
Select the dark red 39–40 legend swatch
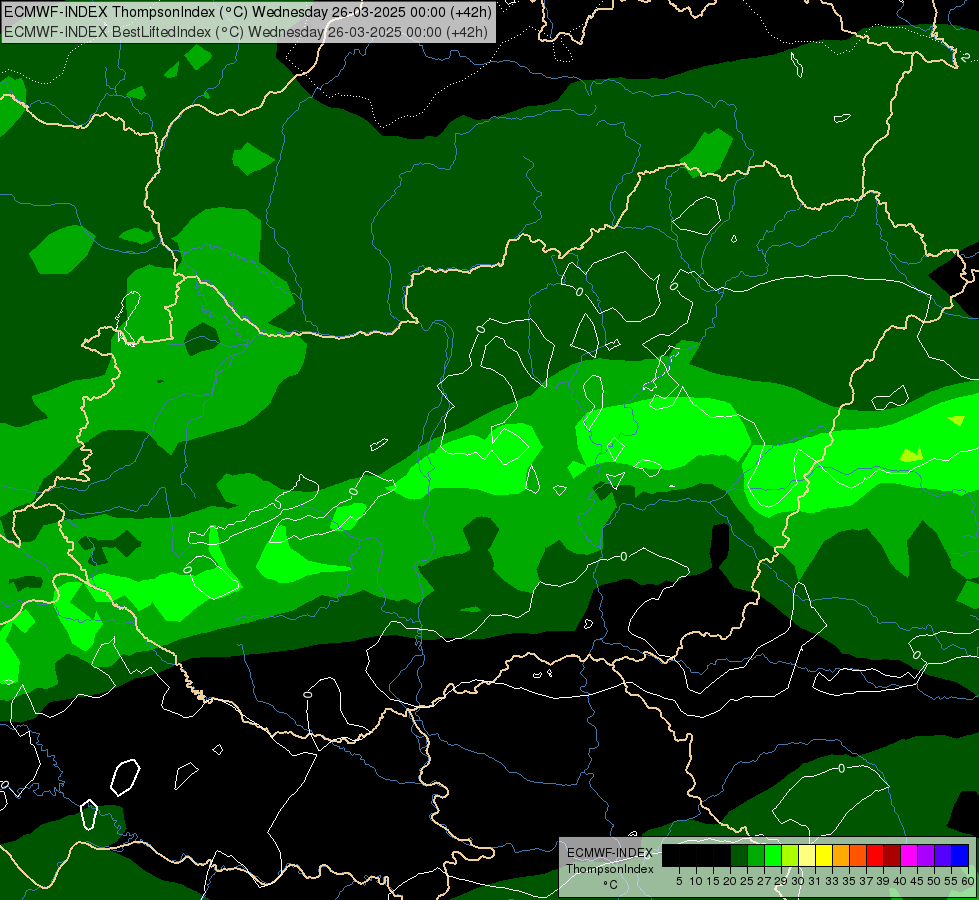(x=892, y=855)
